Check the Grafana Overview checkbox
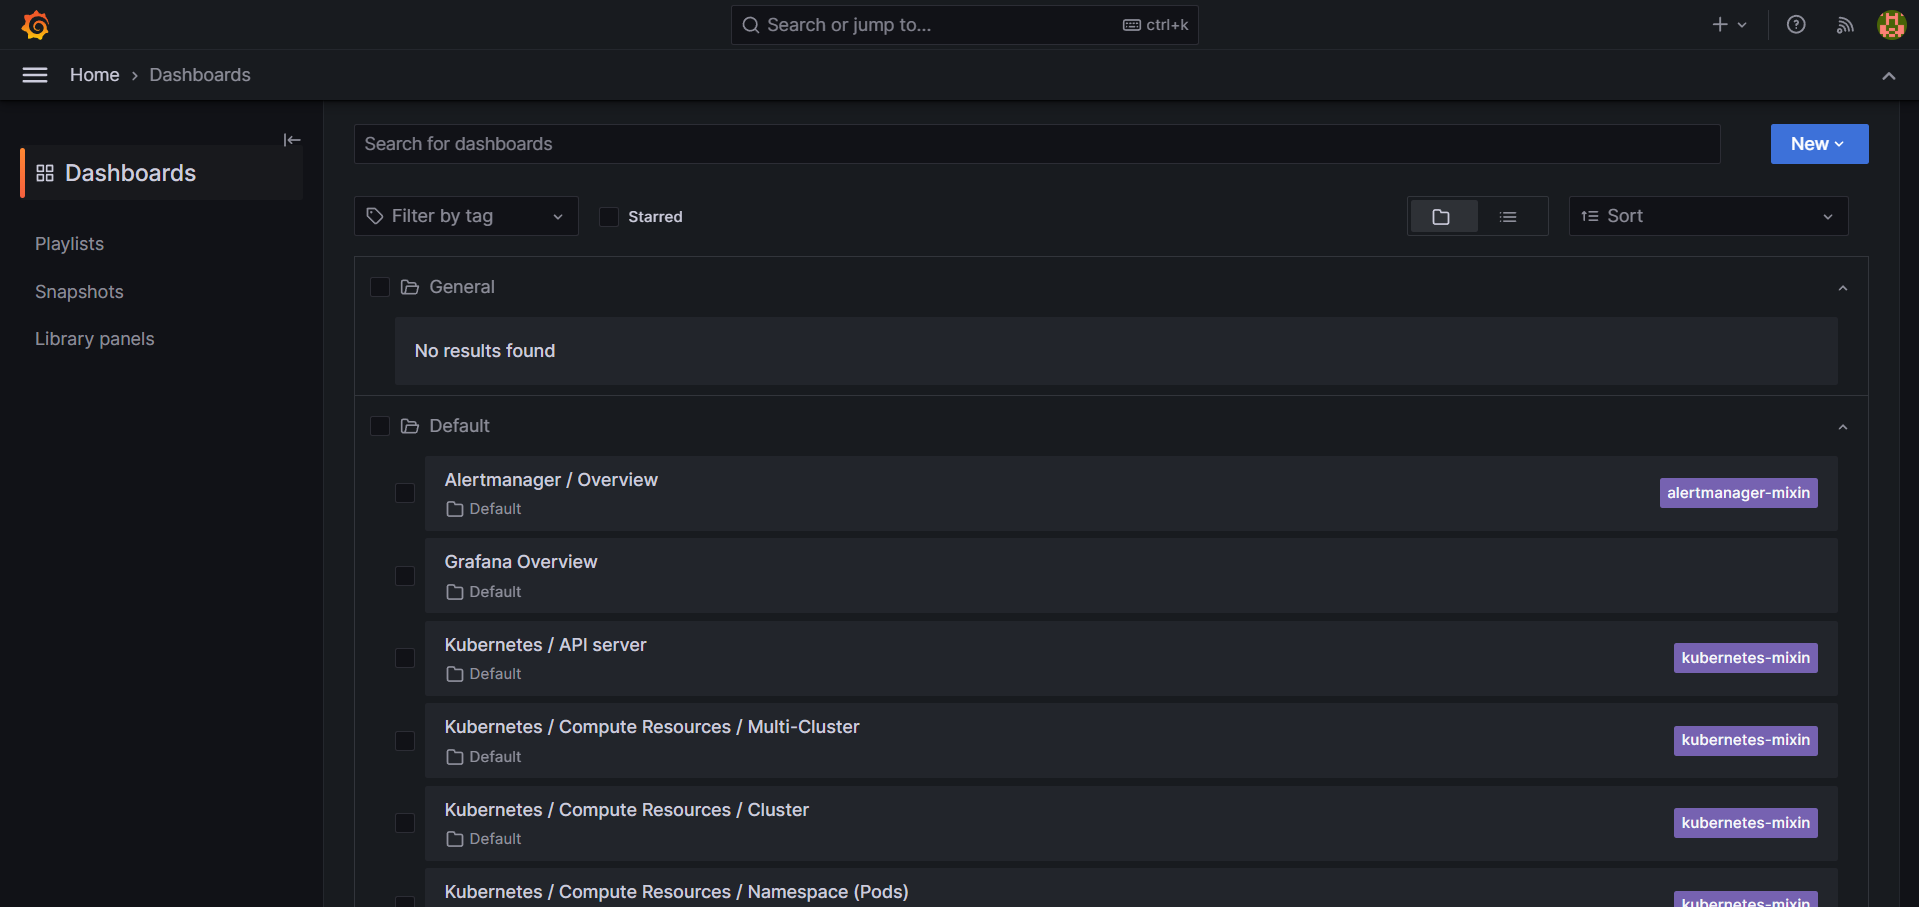 point(405,576)
